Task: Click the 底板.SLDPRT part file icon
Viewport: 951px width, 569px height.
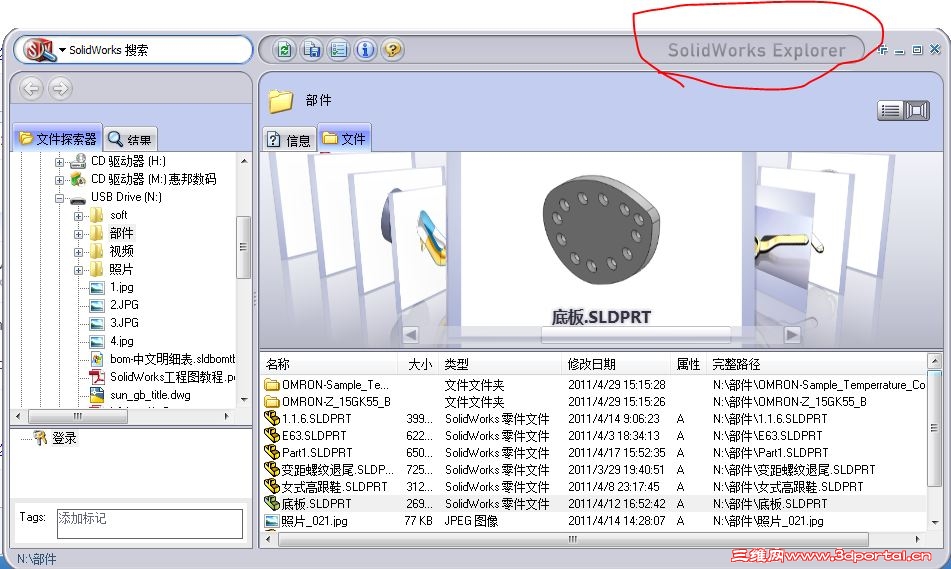Action: click(x=272, y=503)
